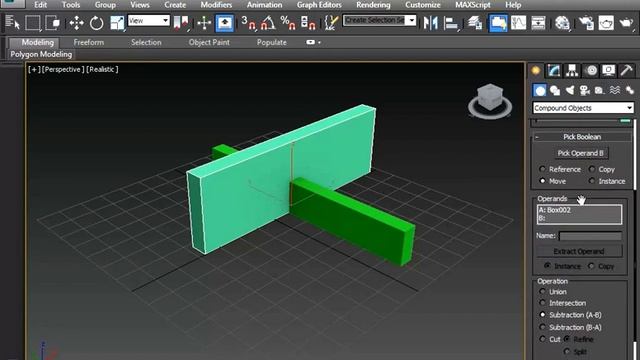Image resolution: width=640 pixels, height=360 pixels.
Task: Open the viewport [+] menu
Action: point(34,69)
